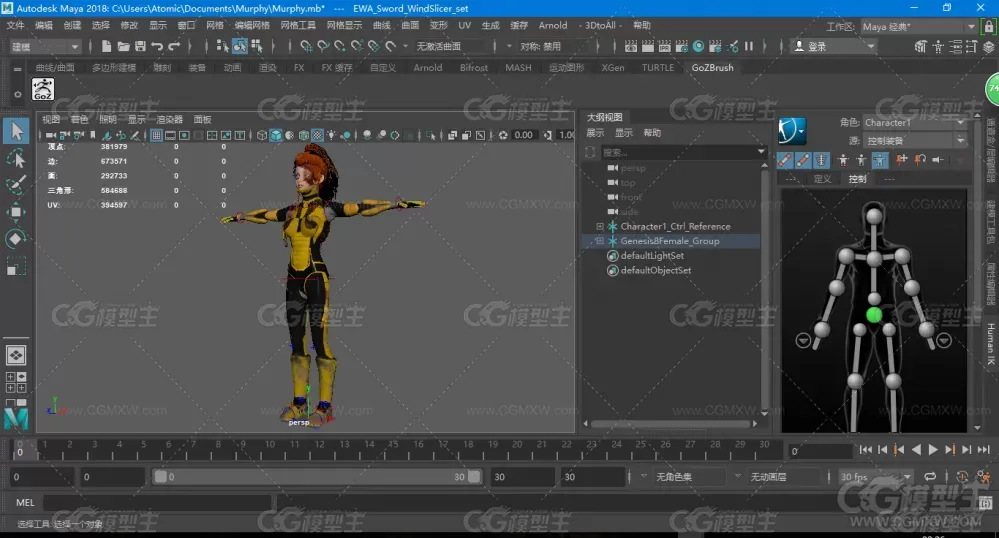Toggle smooth shade all in viewport
Screen dimensions: 999x538
(x=276, y=135)
